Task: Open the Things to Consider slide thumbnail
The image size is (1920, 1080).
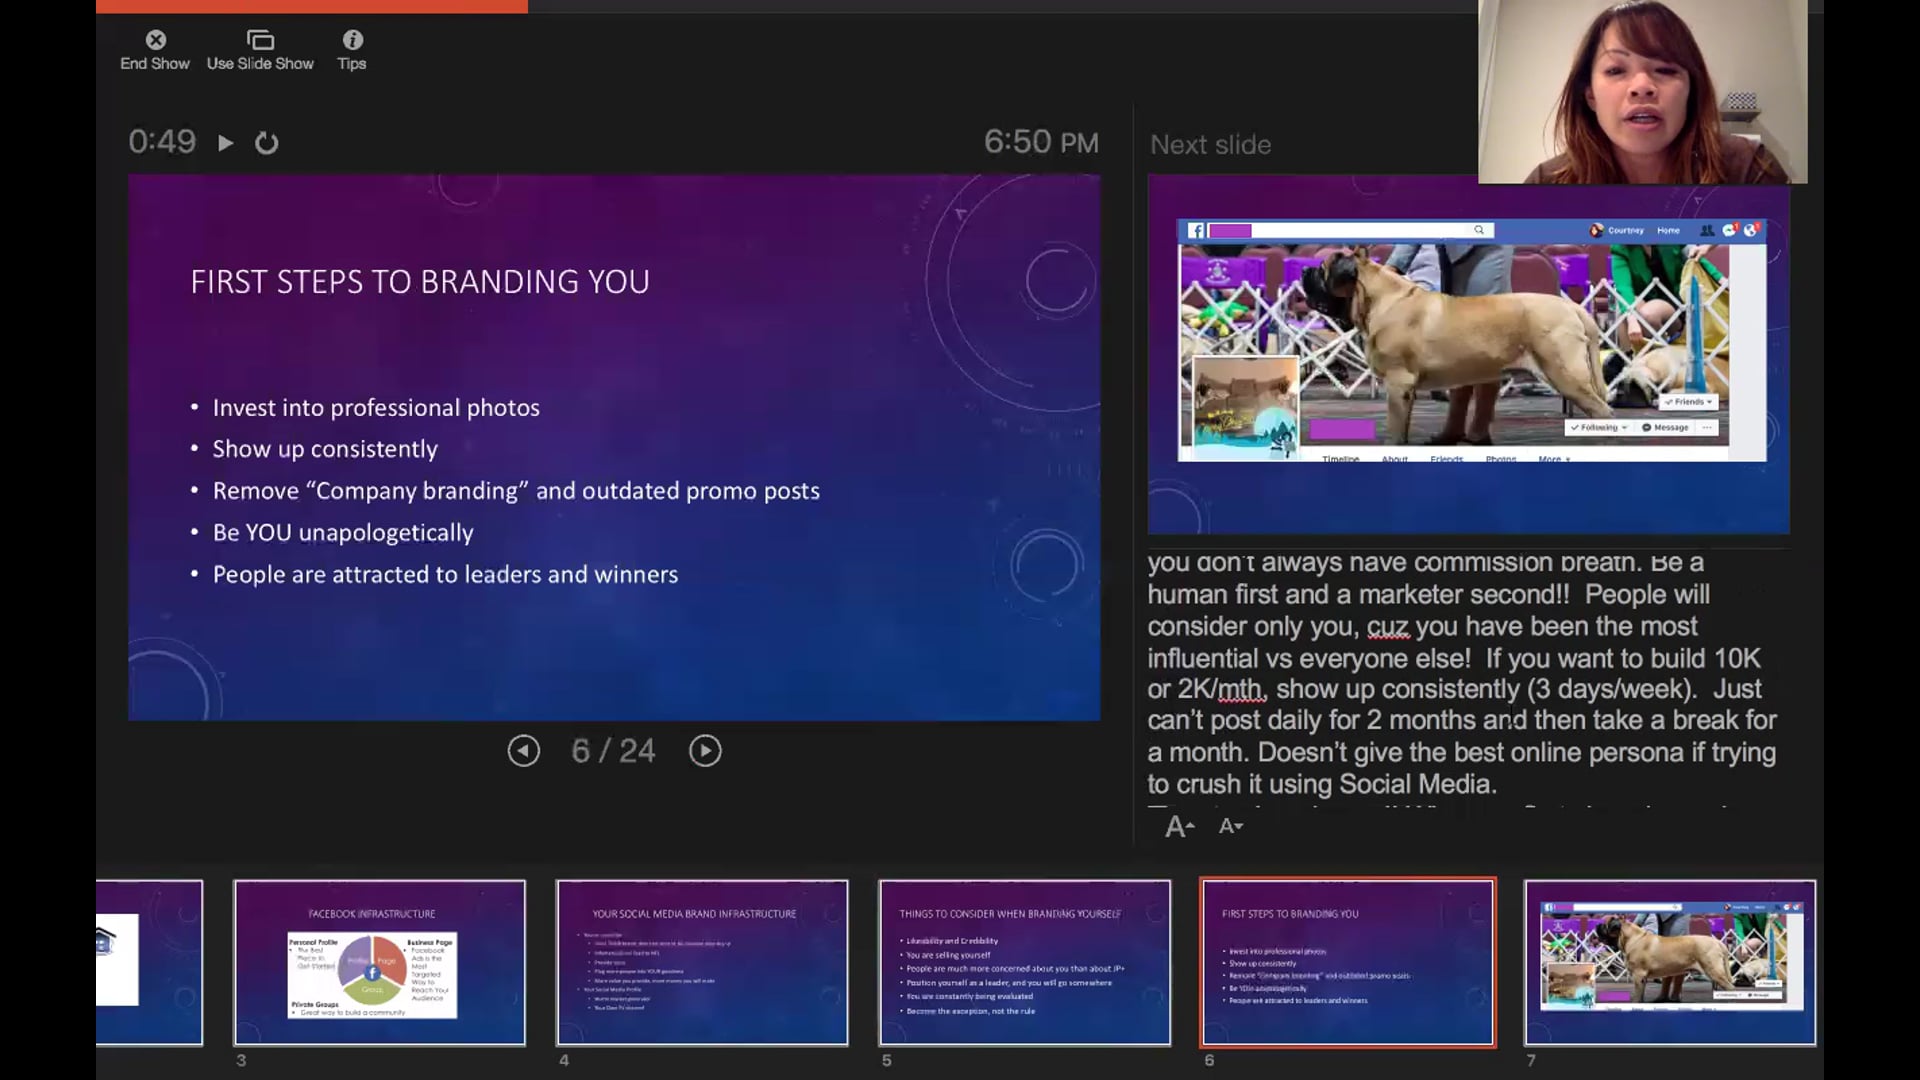Action: (x=1024, y=962)
